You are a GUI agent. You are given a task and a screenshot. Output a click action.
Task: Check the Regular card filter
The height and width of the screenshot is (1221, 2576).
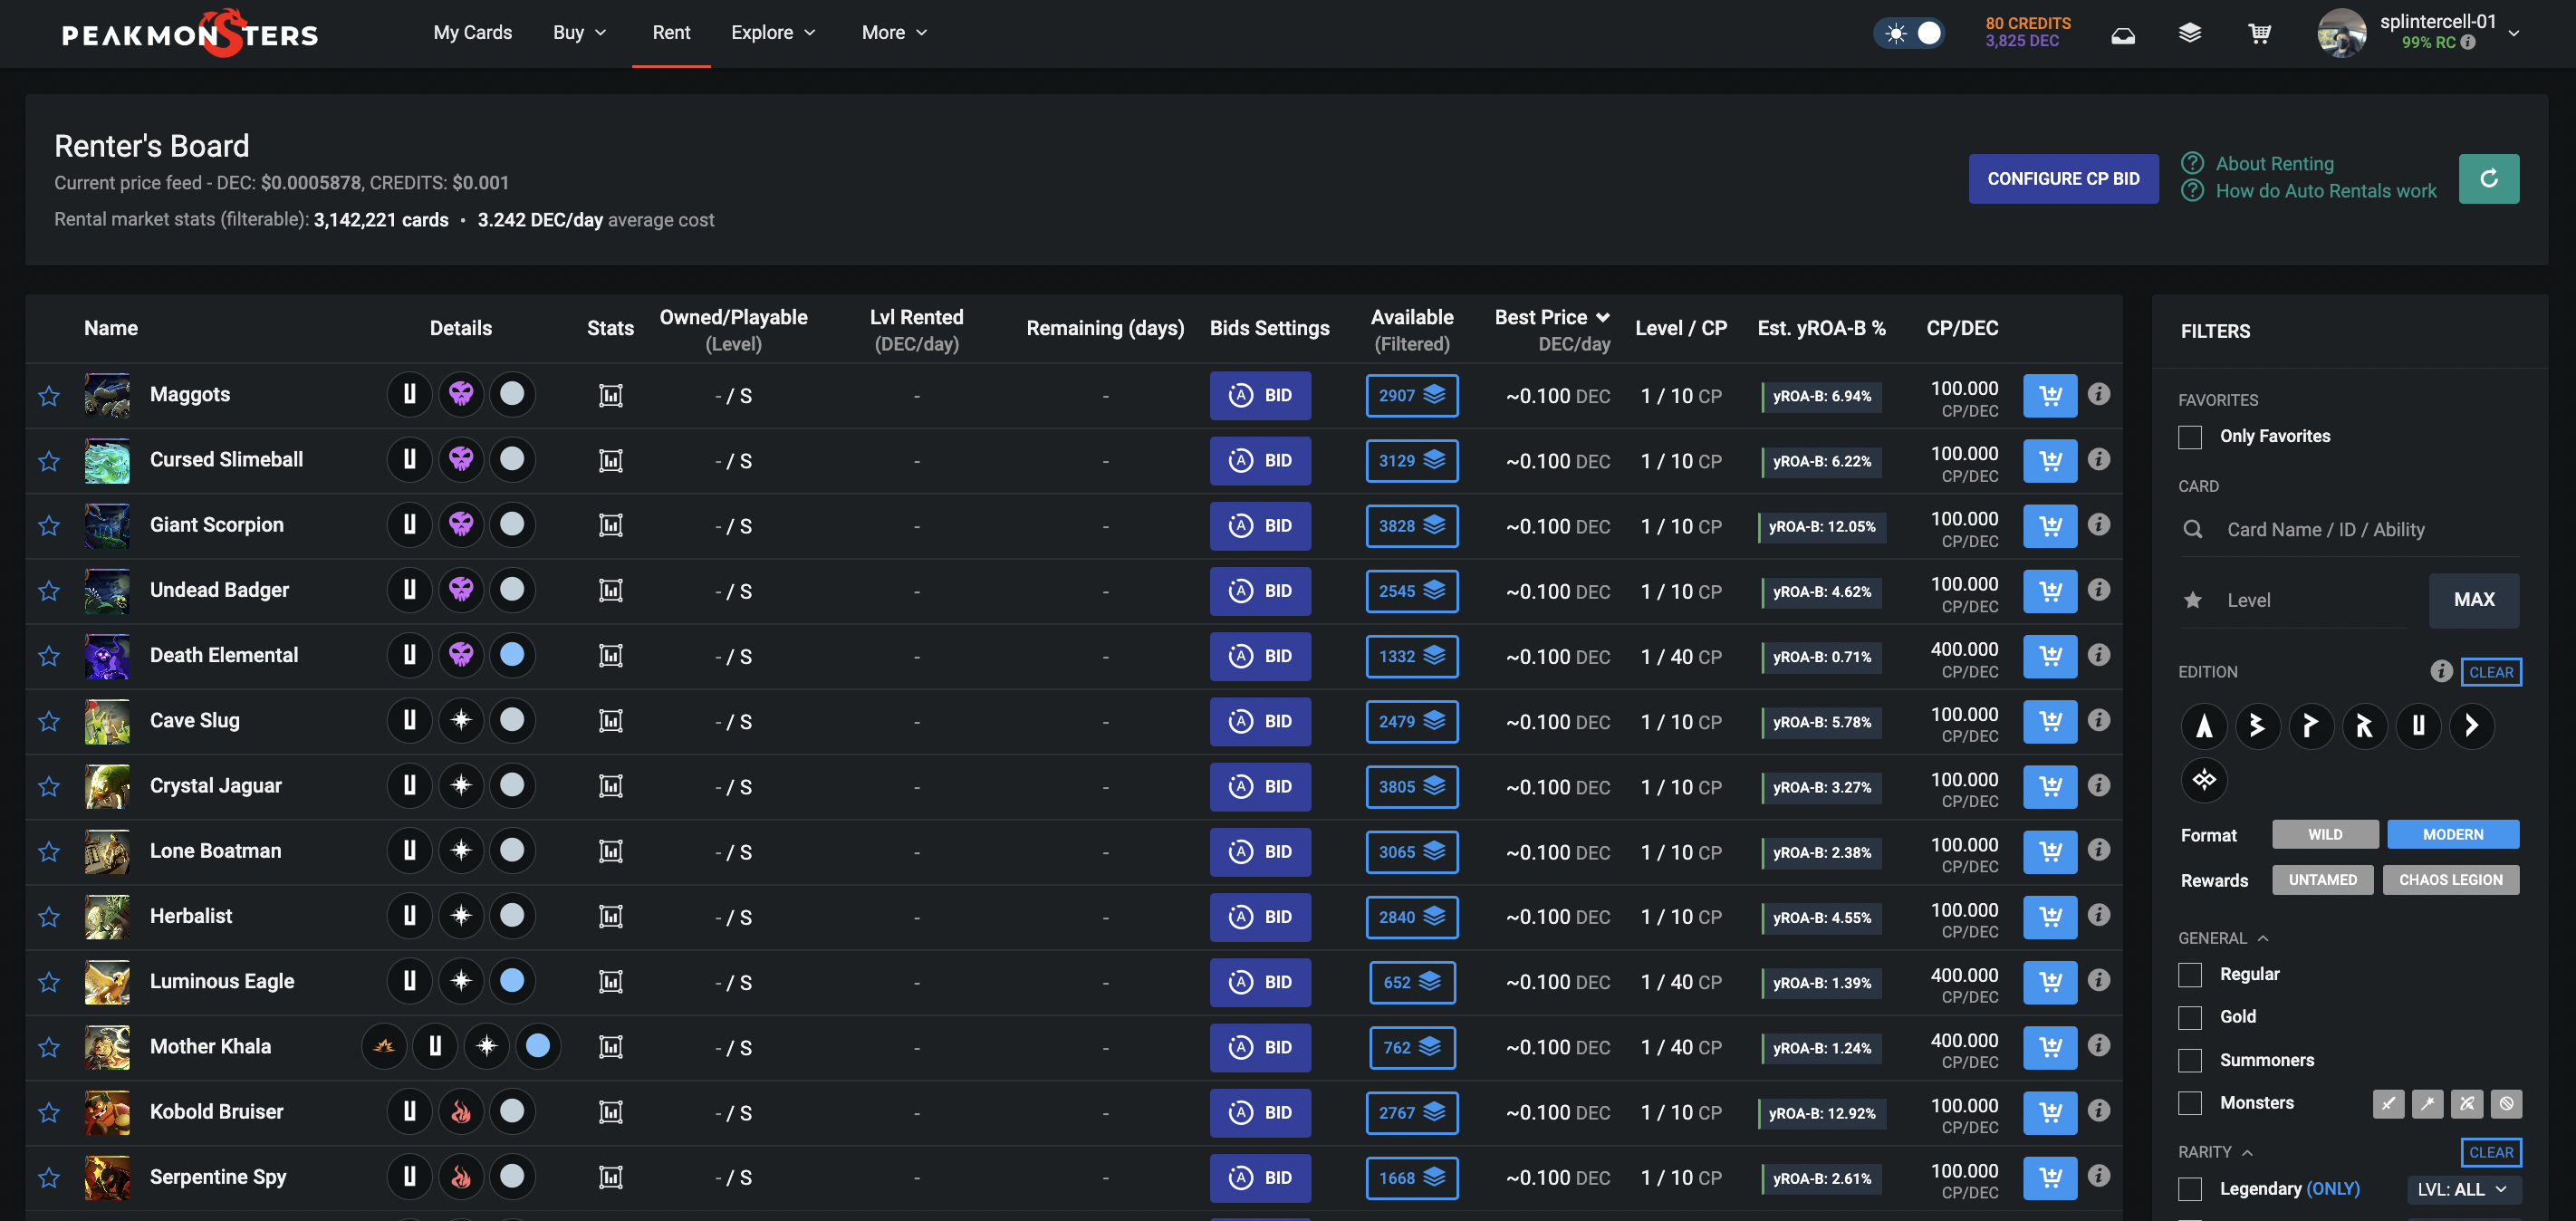(x=2190, y=975)
